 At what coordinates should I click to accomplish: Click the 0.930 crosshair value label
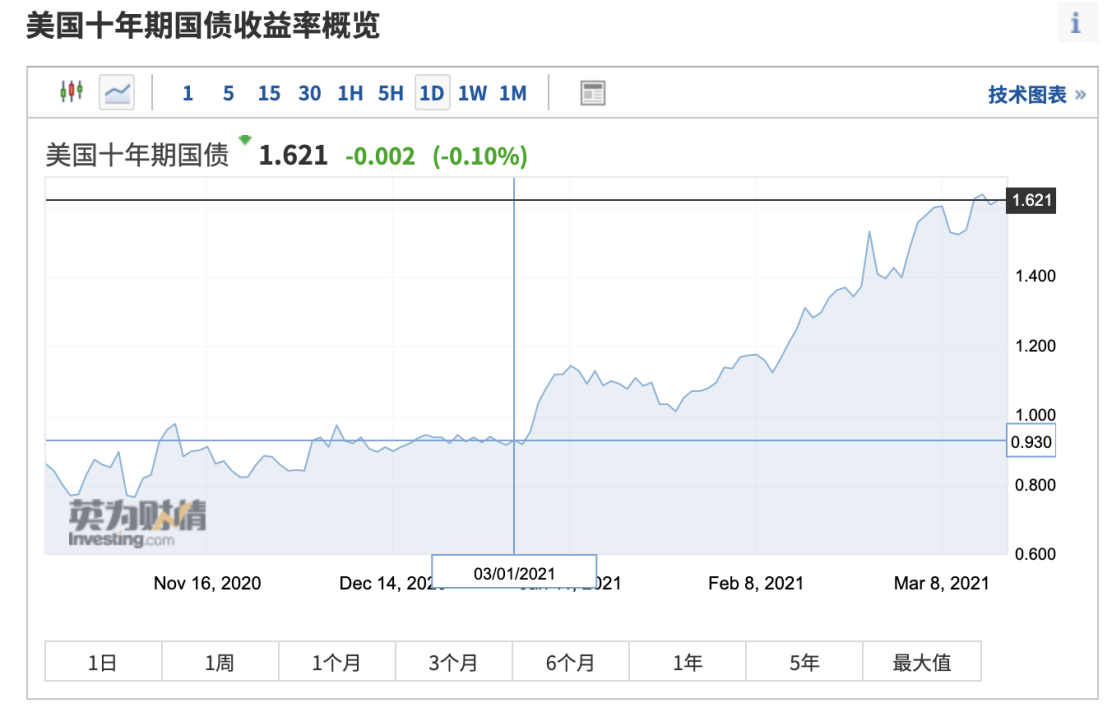(x=1031, y=441)
